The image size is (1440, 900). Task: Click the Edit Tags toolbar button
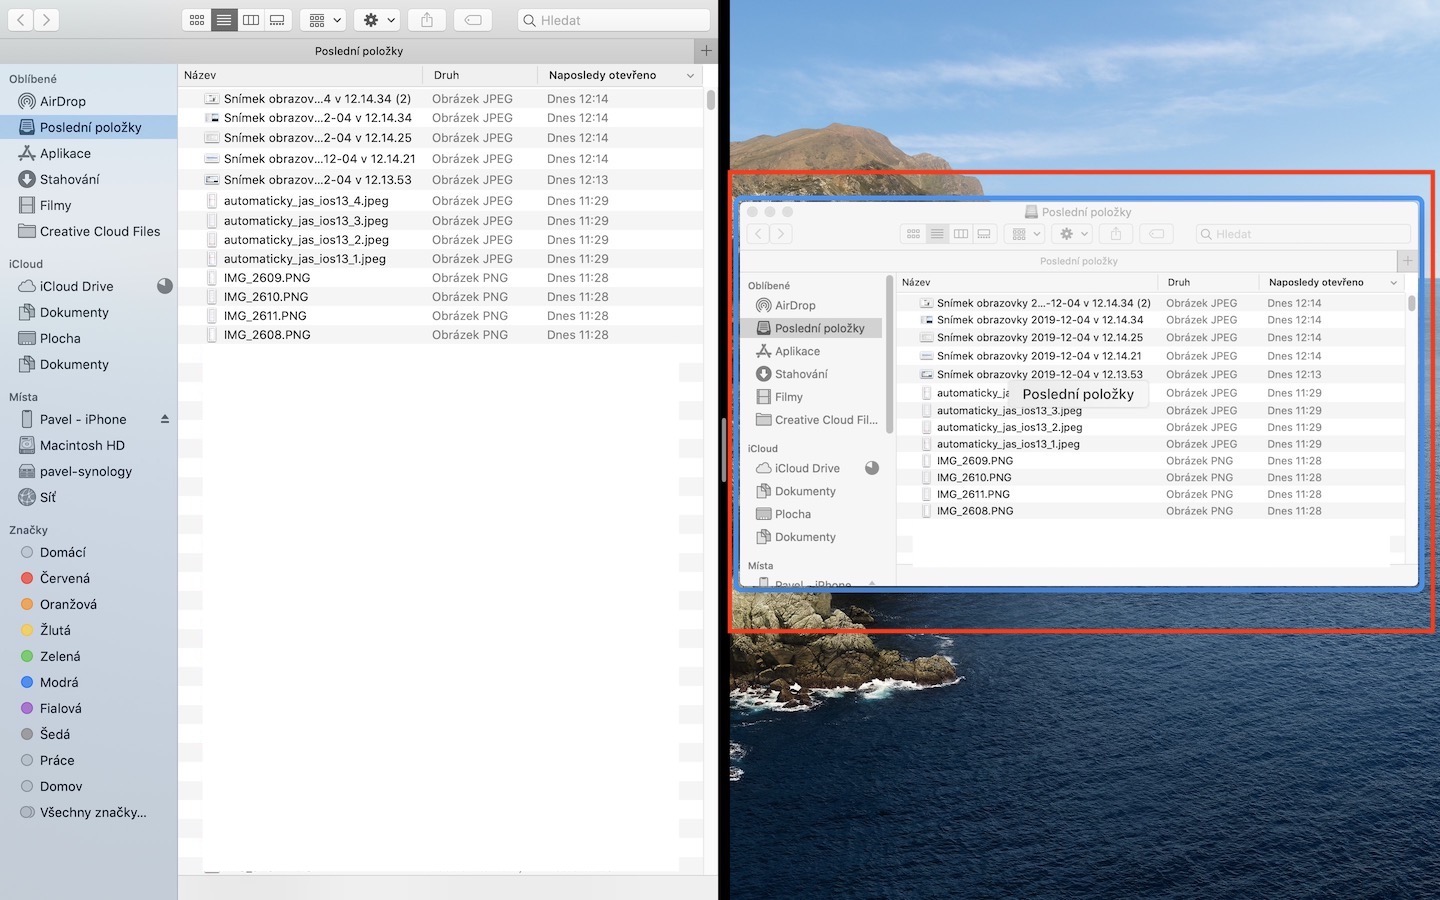[473, 20]
